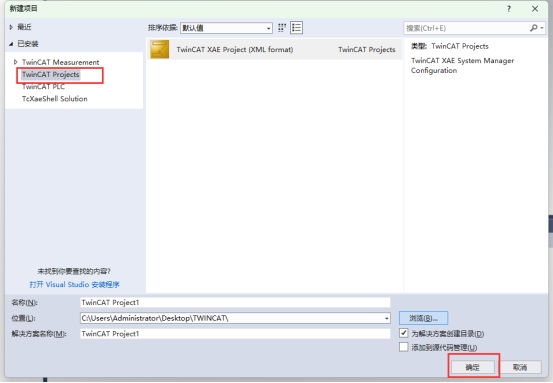Select TwinCAT Measurement category
This screenshot has width=553, height=383.
tap(60, 62)
